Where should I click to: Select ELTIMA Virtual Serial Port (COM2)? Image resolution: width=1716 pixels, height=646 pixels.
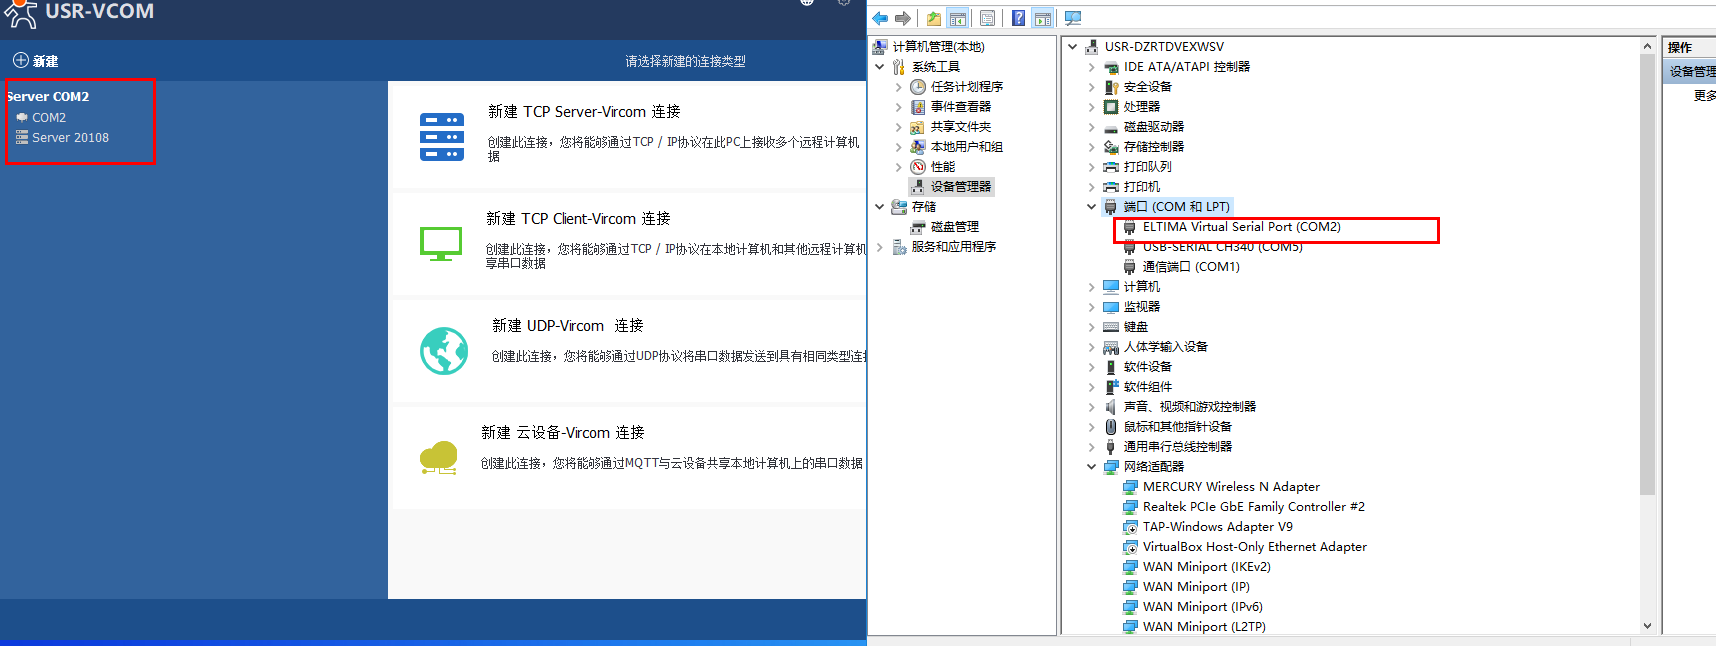click(x=1241, y=227)
